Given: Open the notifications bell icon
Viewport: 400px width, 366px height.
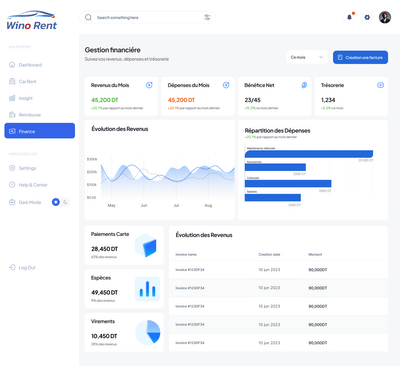Looking at the screenshot, I should point(349,17).
